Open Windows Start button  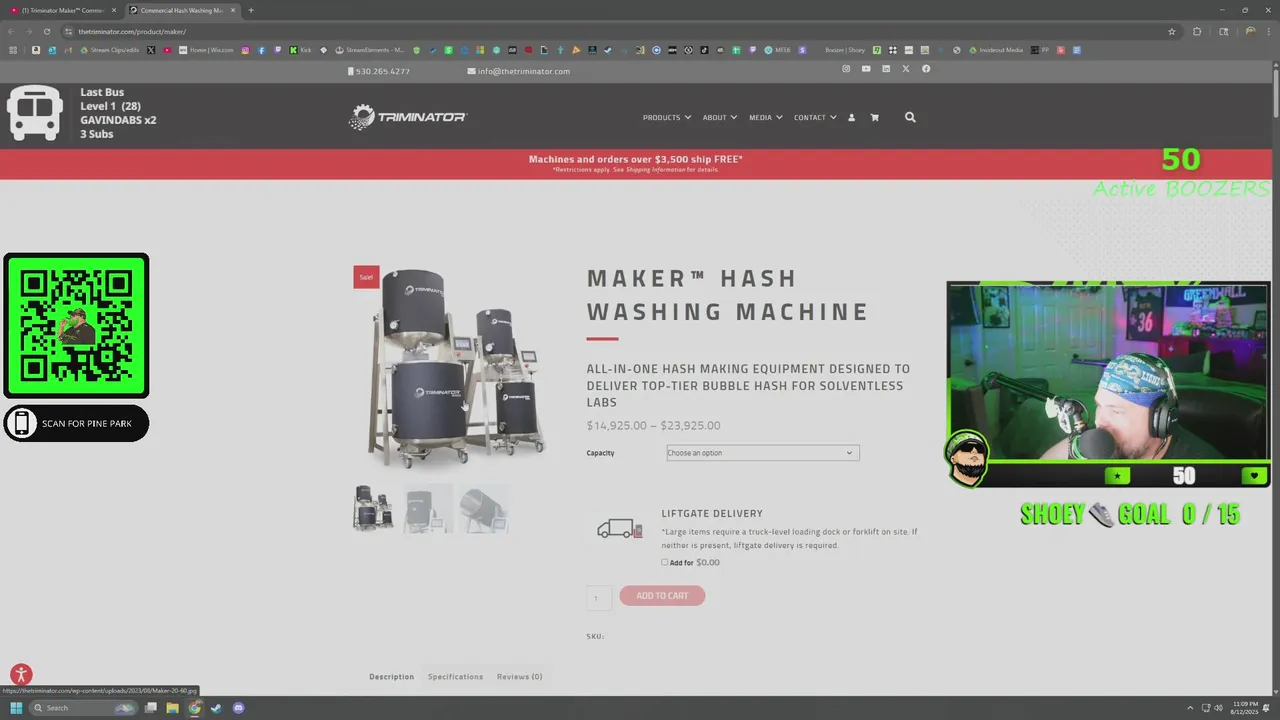point(16,708)
